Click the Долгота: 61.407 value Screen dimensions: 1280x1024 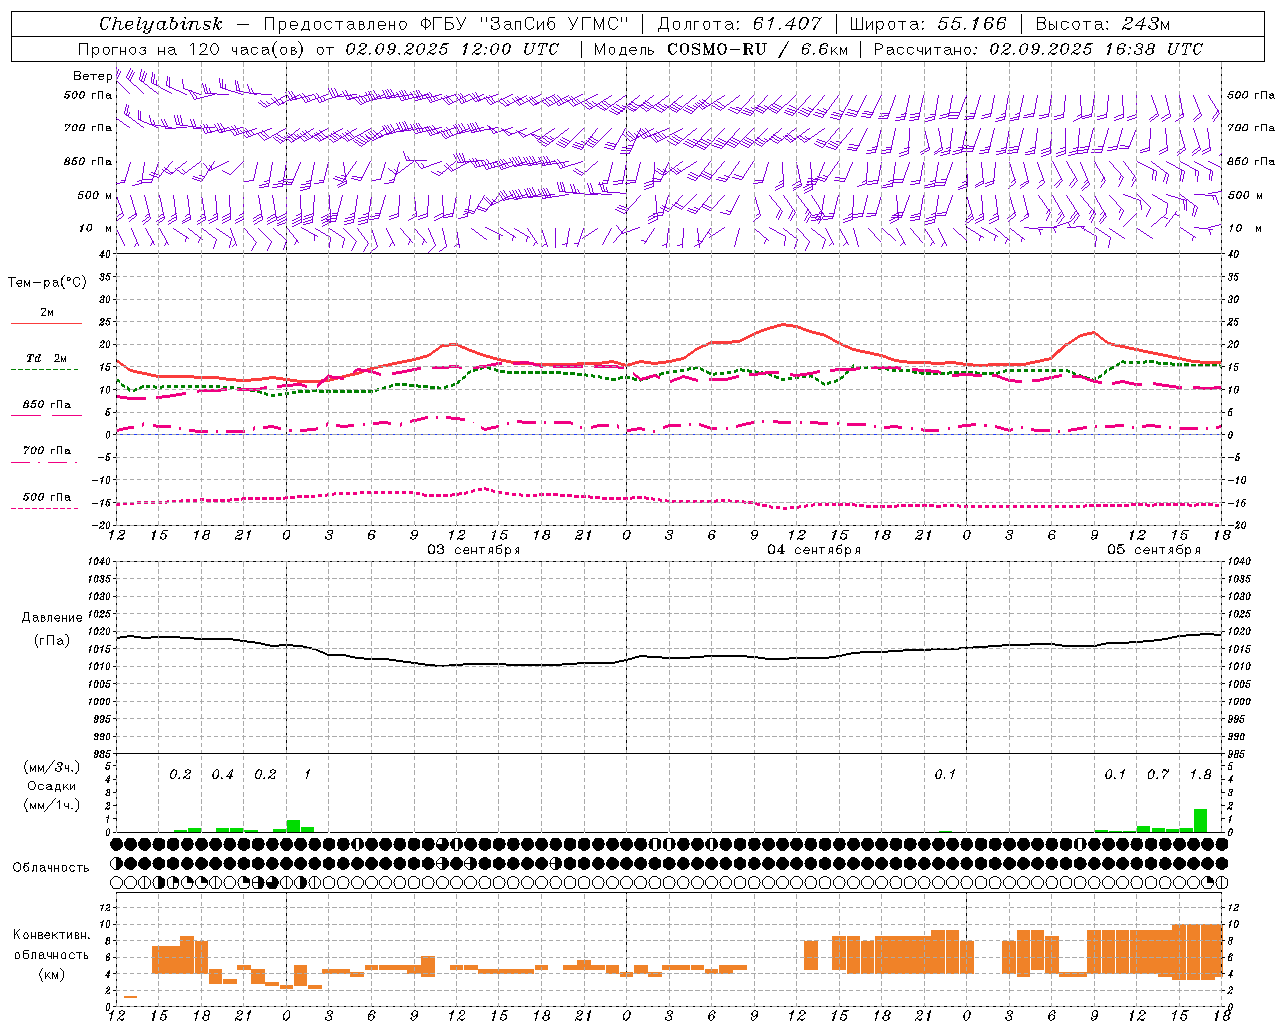[x=739, y=24]
